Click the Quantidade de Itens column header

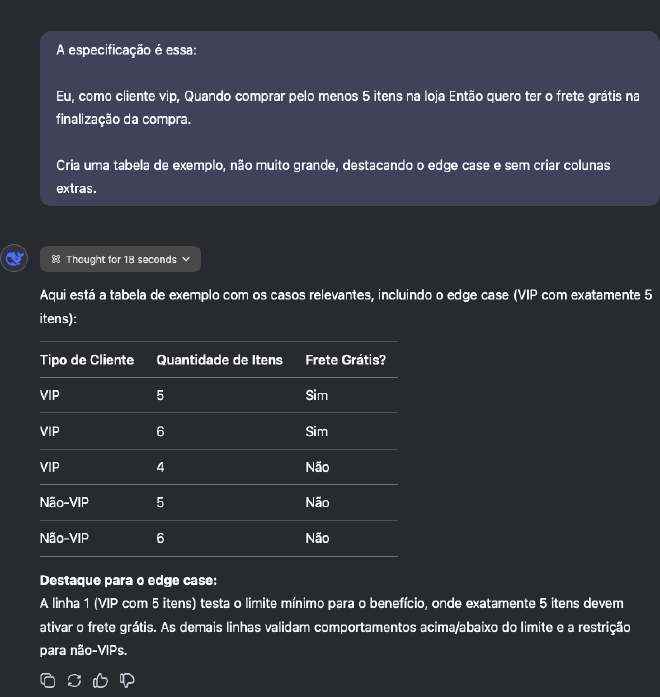pyautogui.click(x=219, y=360)
